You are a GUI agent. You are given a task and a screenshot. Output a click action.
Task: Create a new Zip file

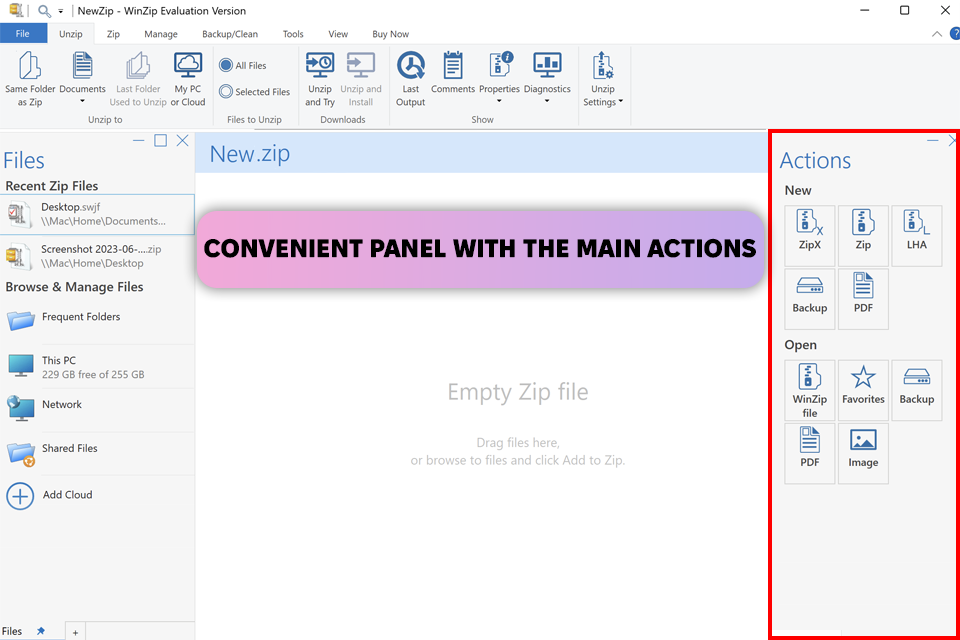point(863,236)
